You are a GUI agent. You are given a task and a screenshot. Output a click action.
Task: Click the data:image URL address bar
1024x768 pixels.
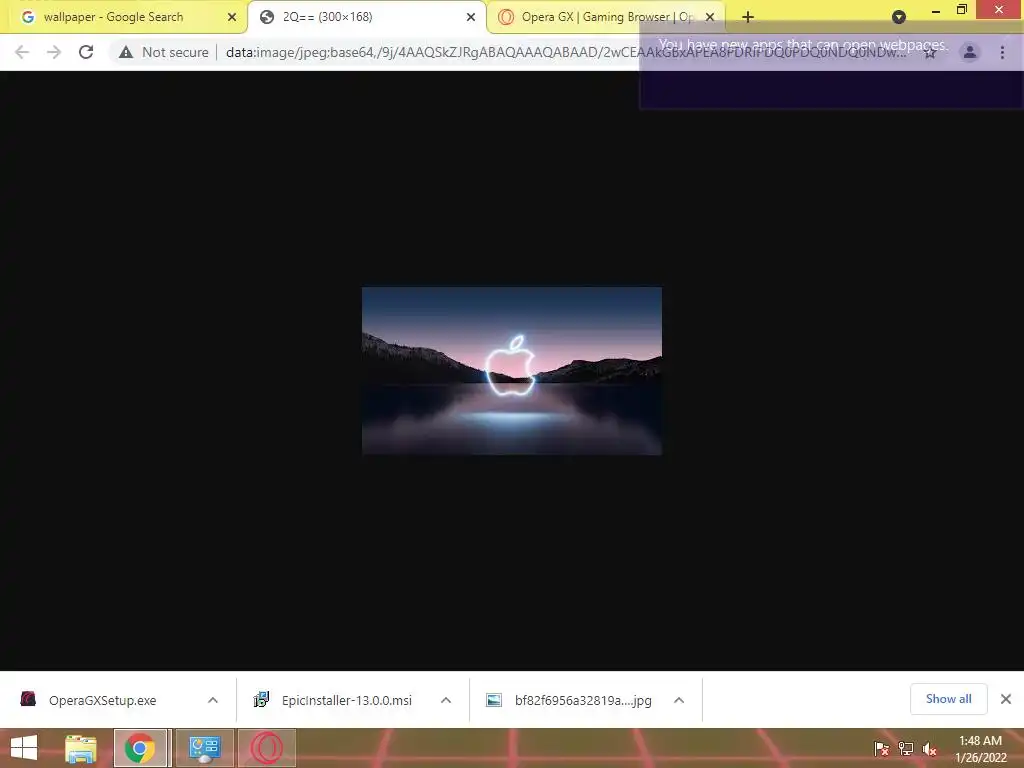pyautogui.click(x=565, y=52)
